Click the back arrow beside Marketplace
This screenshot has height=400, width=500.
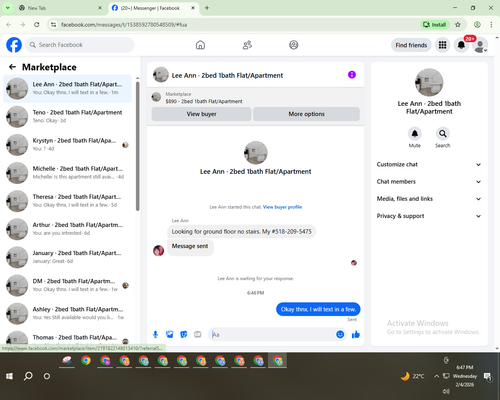12,67
